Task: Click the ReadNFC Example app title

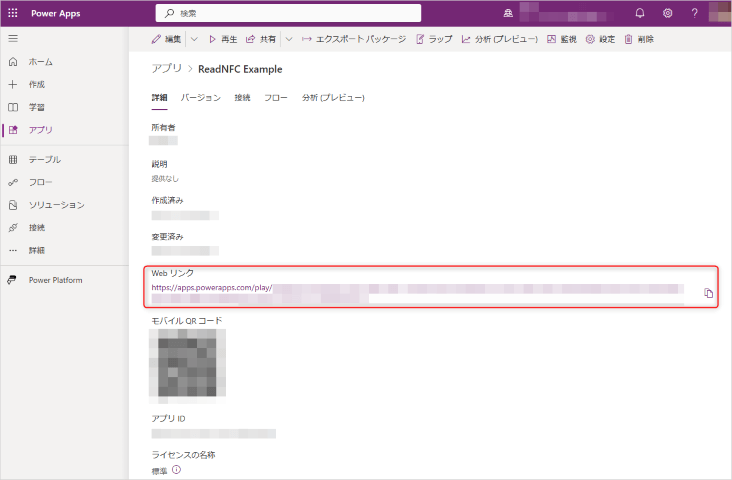Action: pos(240,69)
